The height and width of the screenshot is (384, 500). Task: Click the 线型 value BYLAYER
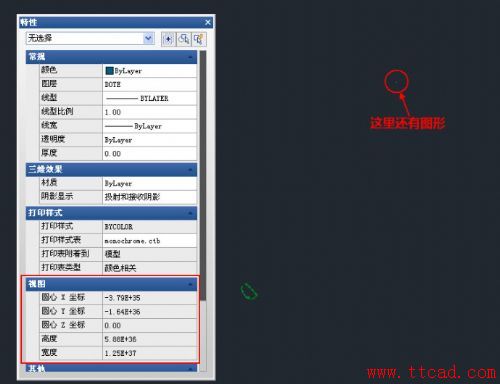click(149, 99)
